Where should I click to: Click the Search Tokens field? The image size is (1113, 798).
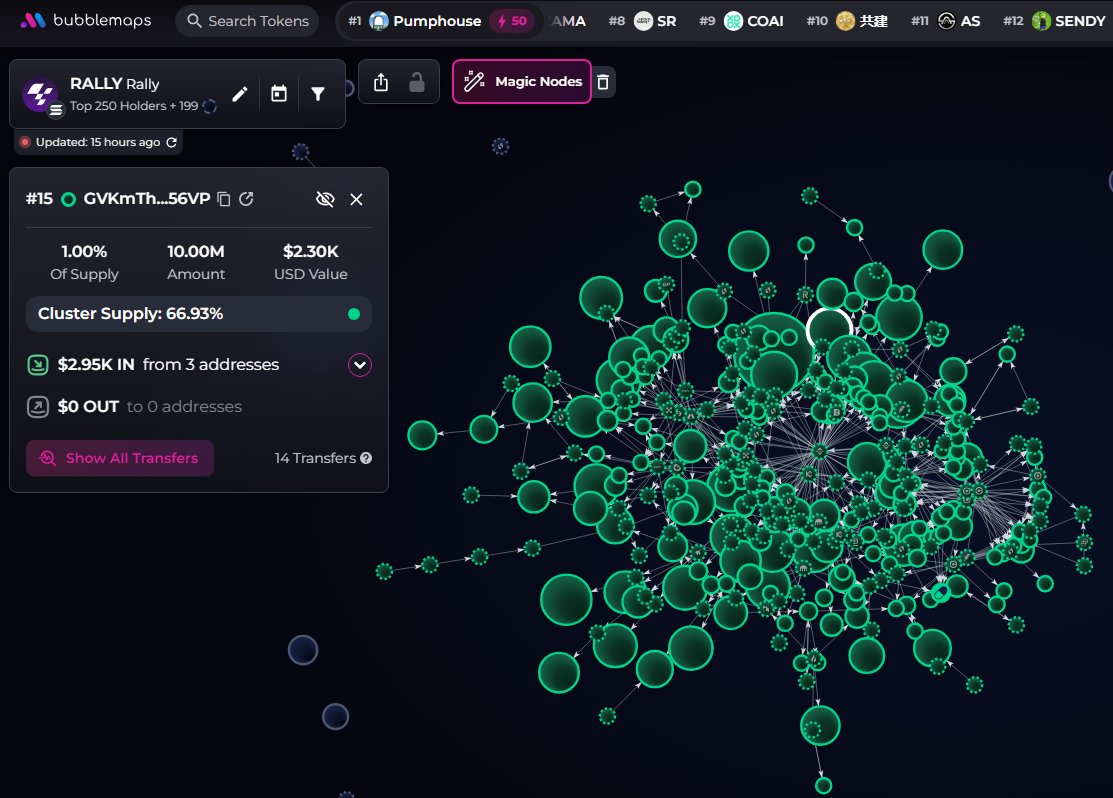tap(247, 21)
